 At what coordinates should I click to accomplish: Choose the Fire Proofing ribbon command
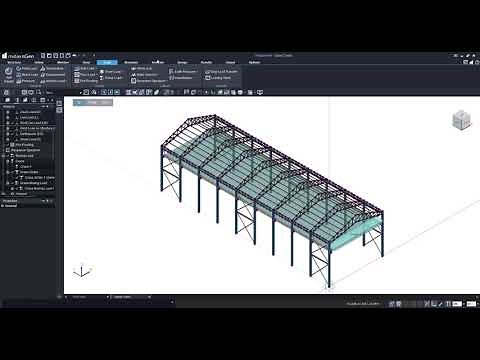pos(86,81)
